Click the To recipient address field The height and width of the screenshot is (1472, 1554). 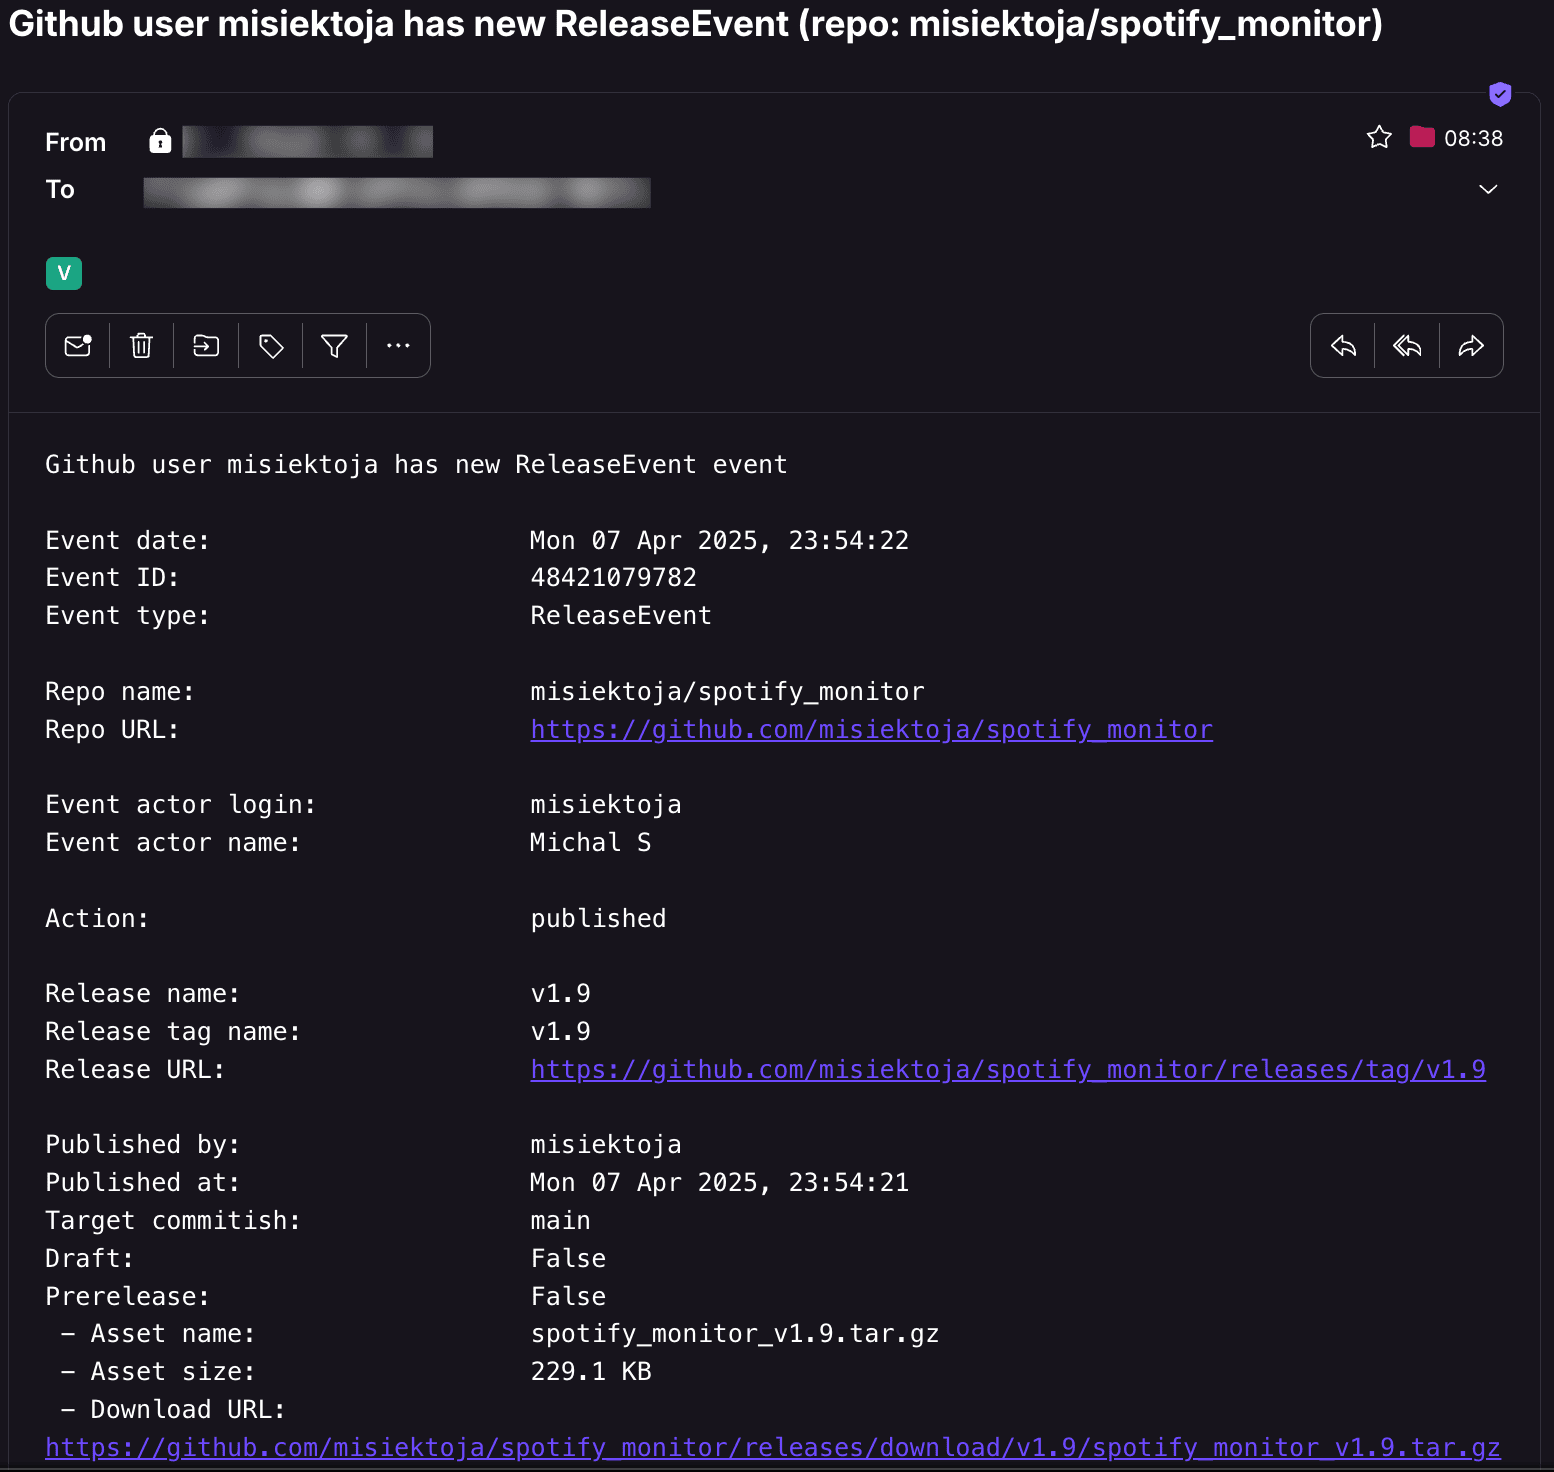click(x=396, y=192)
